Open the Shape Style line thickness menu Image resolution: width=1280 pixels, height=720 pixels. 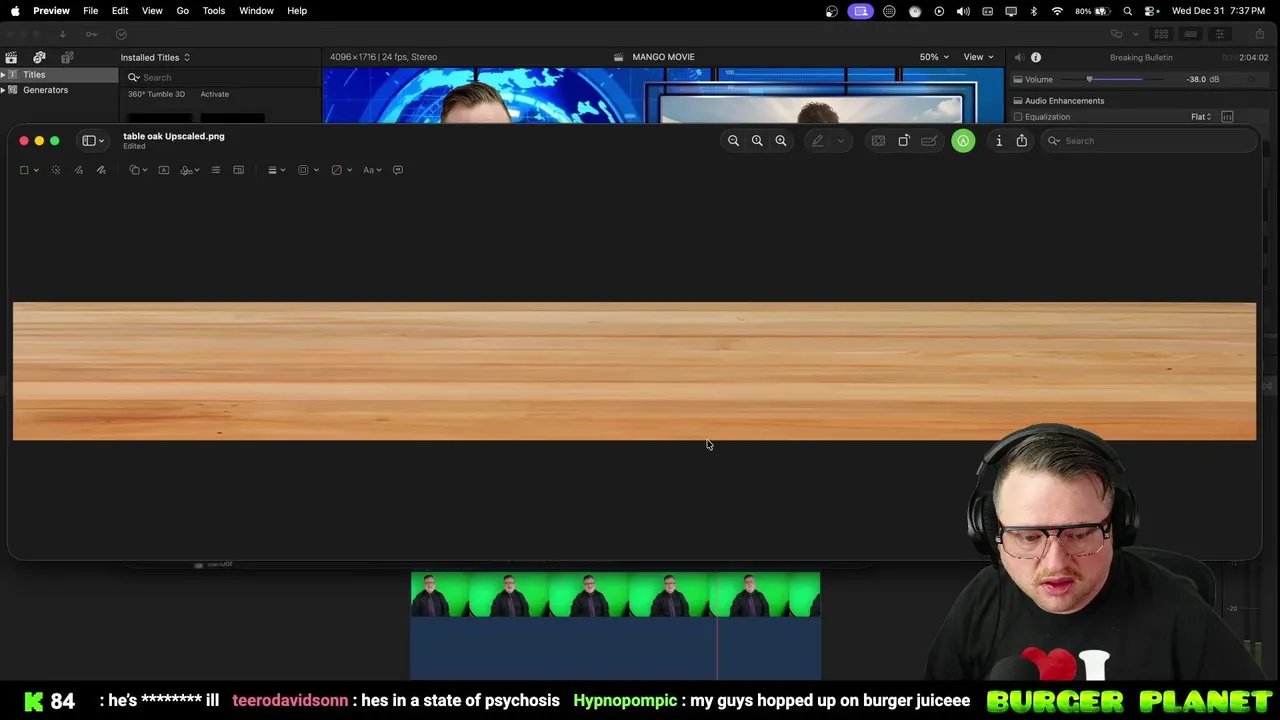pyautogui.click(x=276, y=170)
